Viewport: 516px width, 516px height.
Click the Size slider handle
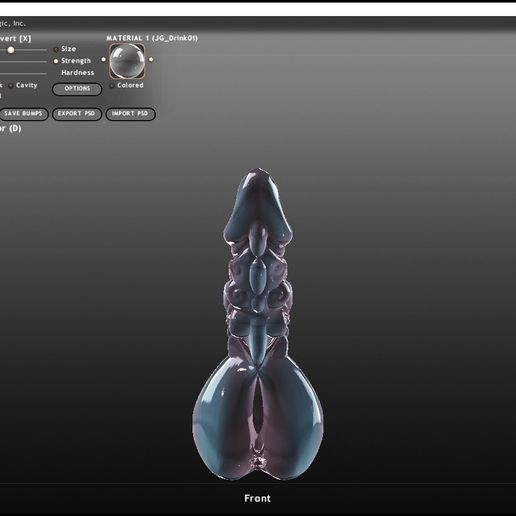point(11,50)
